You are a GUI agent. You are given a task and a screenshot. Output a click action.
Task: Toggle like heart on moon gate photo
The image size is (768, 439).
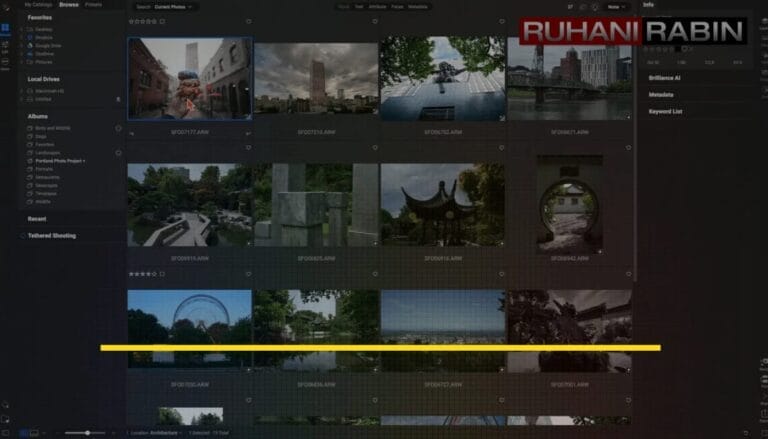pos(628,148)
